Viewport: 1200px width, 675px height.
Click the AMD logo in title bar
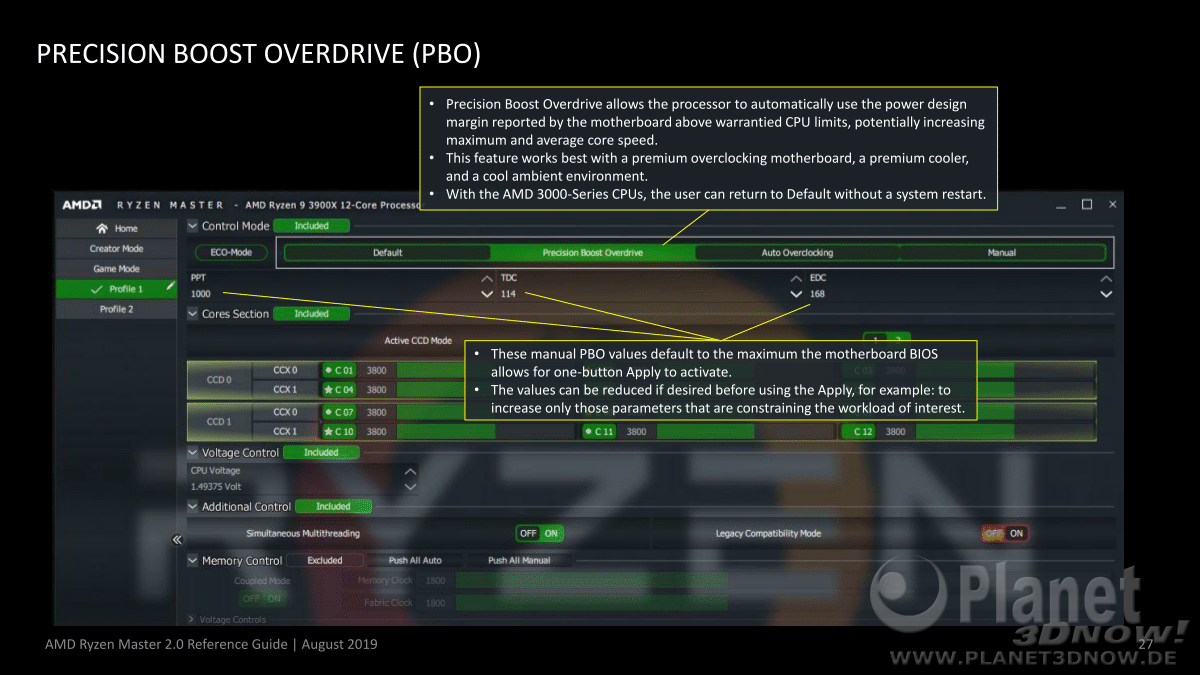pos(82,204)
